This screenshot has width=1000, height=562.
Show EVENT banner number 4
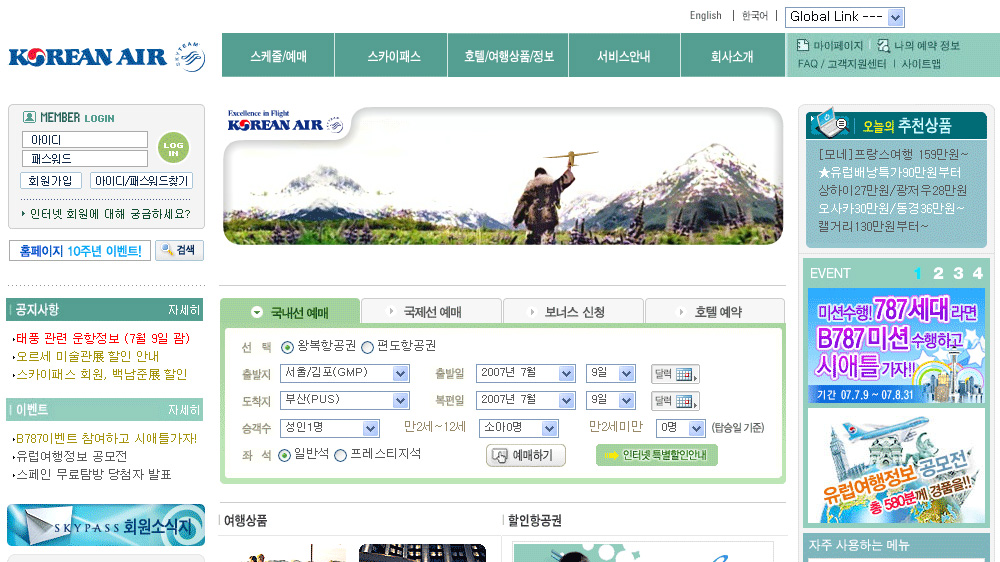978,273
